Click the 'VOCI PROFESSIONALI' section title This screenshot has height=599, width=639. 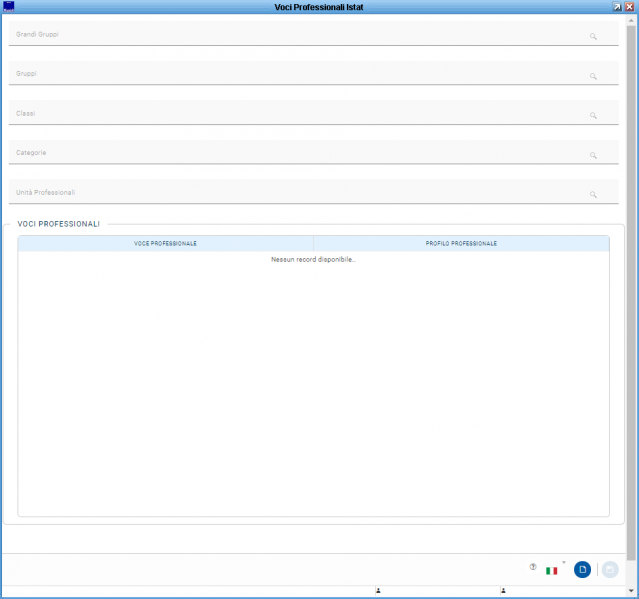(x=59, y=224)
